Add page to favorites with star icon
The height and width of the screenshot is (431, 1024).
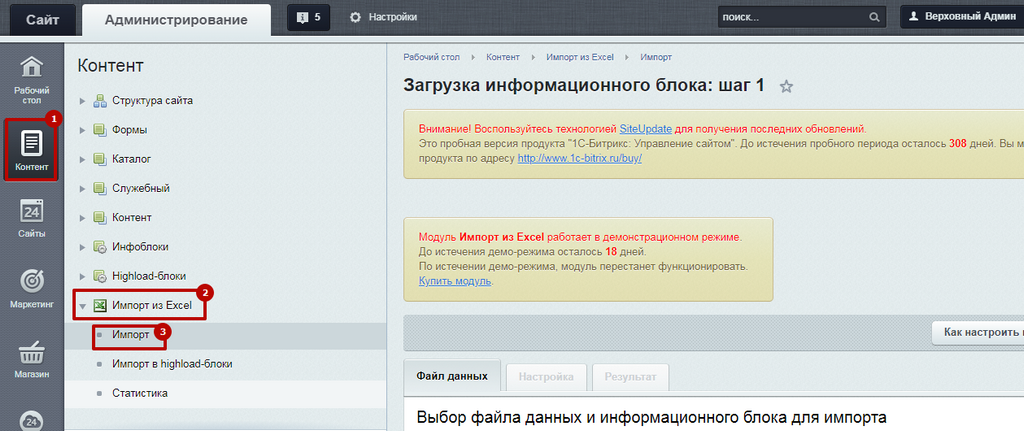tap(786, 86)
